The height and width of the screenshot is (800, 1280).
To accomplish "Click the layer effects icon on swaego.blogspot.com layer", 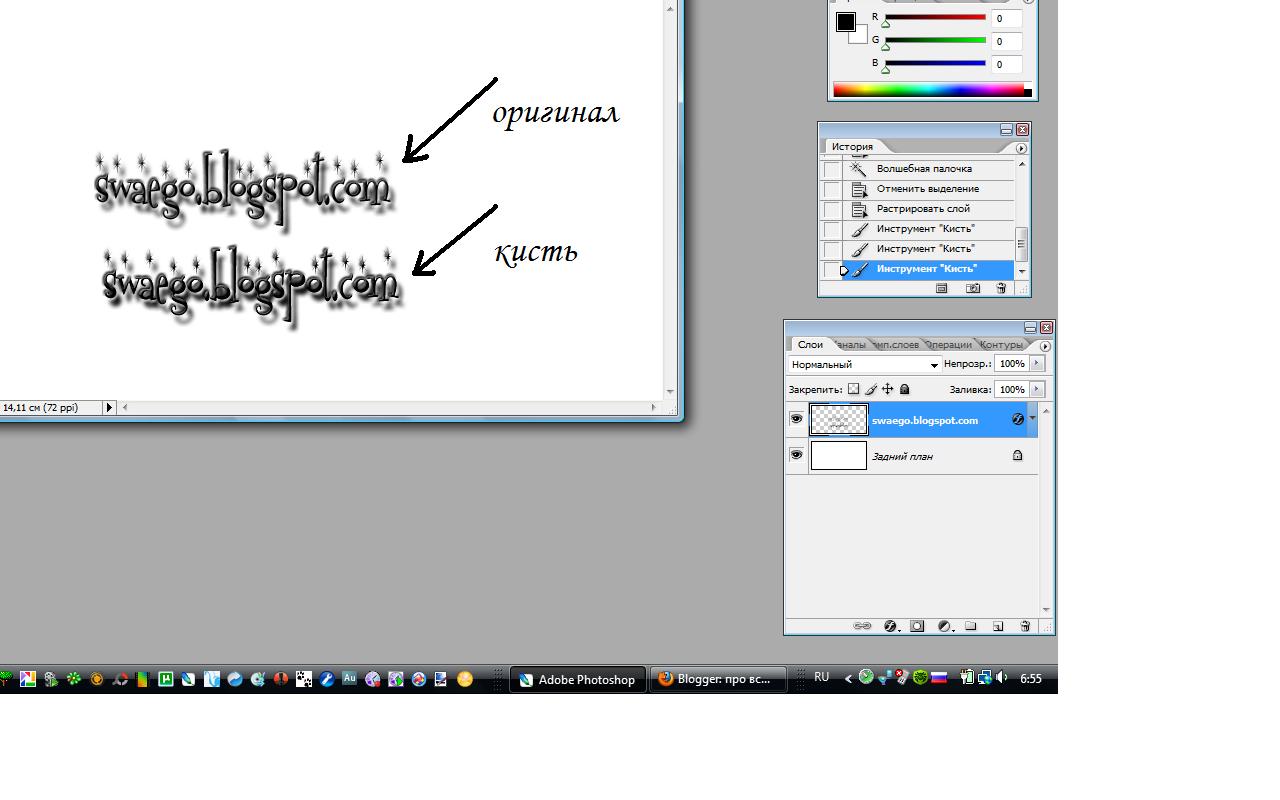I will click(x=1018, y=420).
